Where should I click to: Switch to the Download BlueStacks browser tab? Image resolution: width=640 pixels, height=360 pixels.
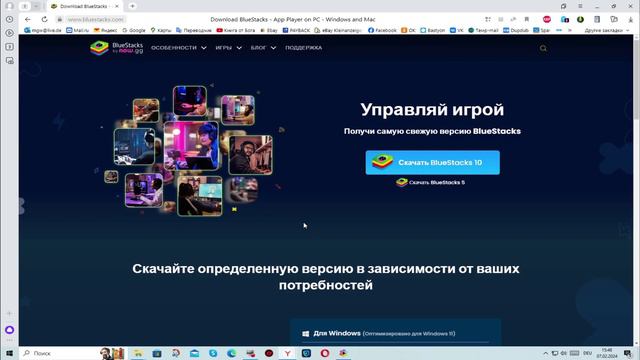85,6
